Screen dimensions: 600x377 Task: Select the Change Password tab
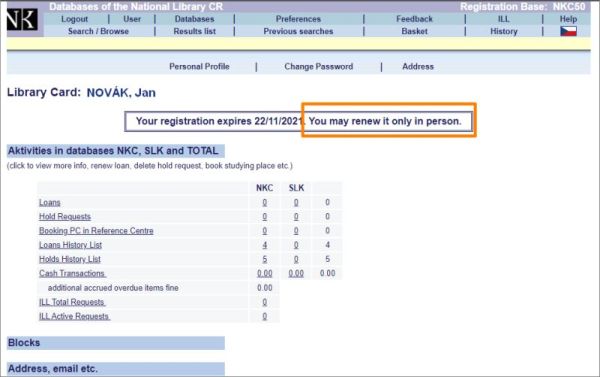pyautogui.click(x=319, y=67)
